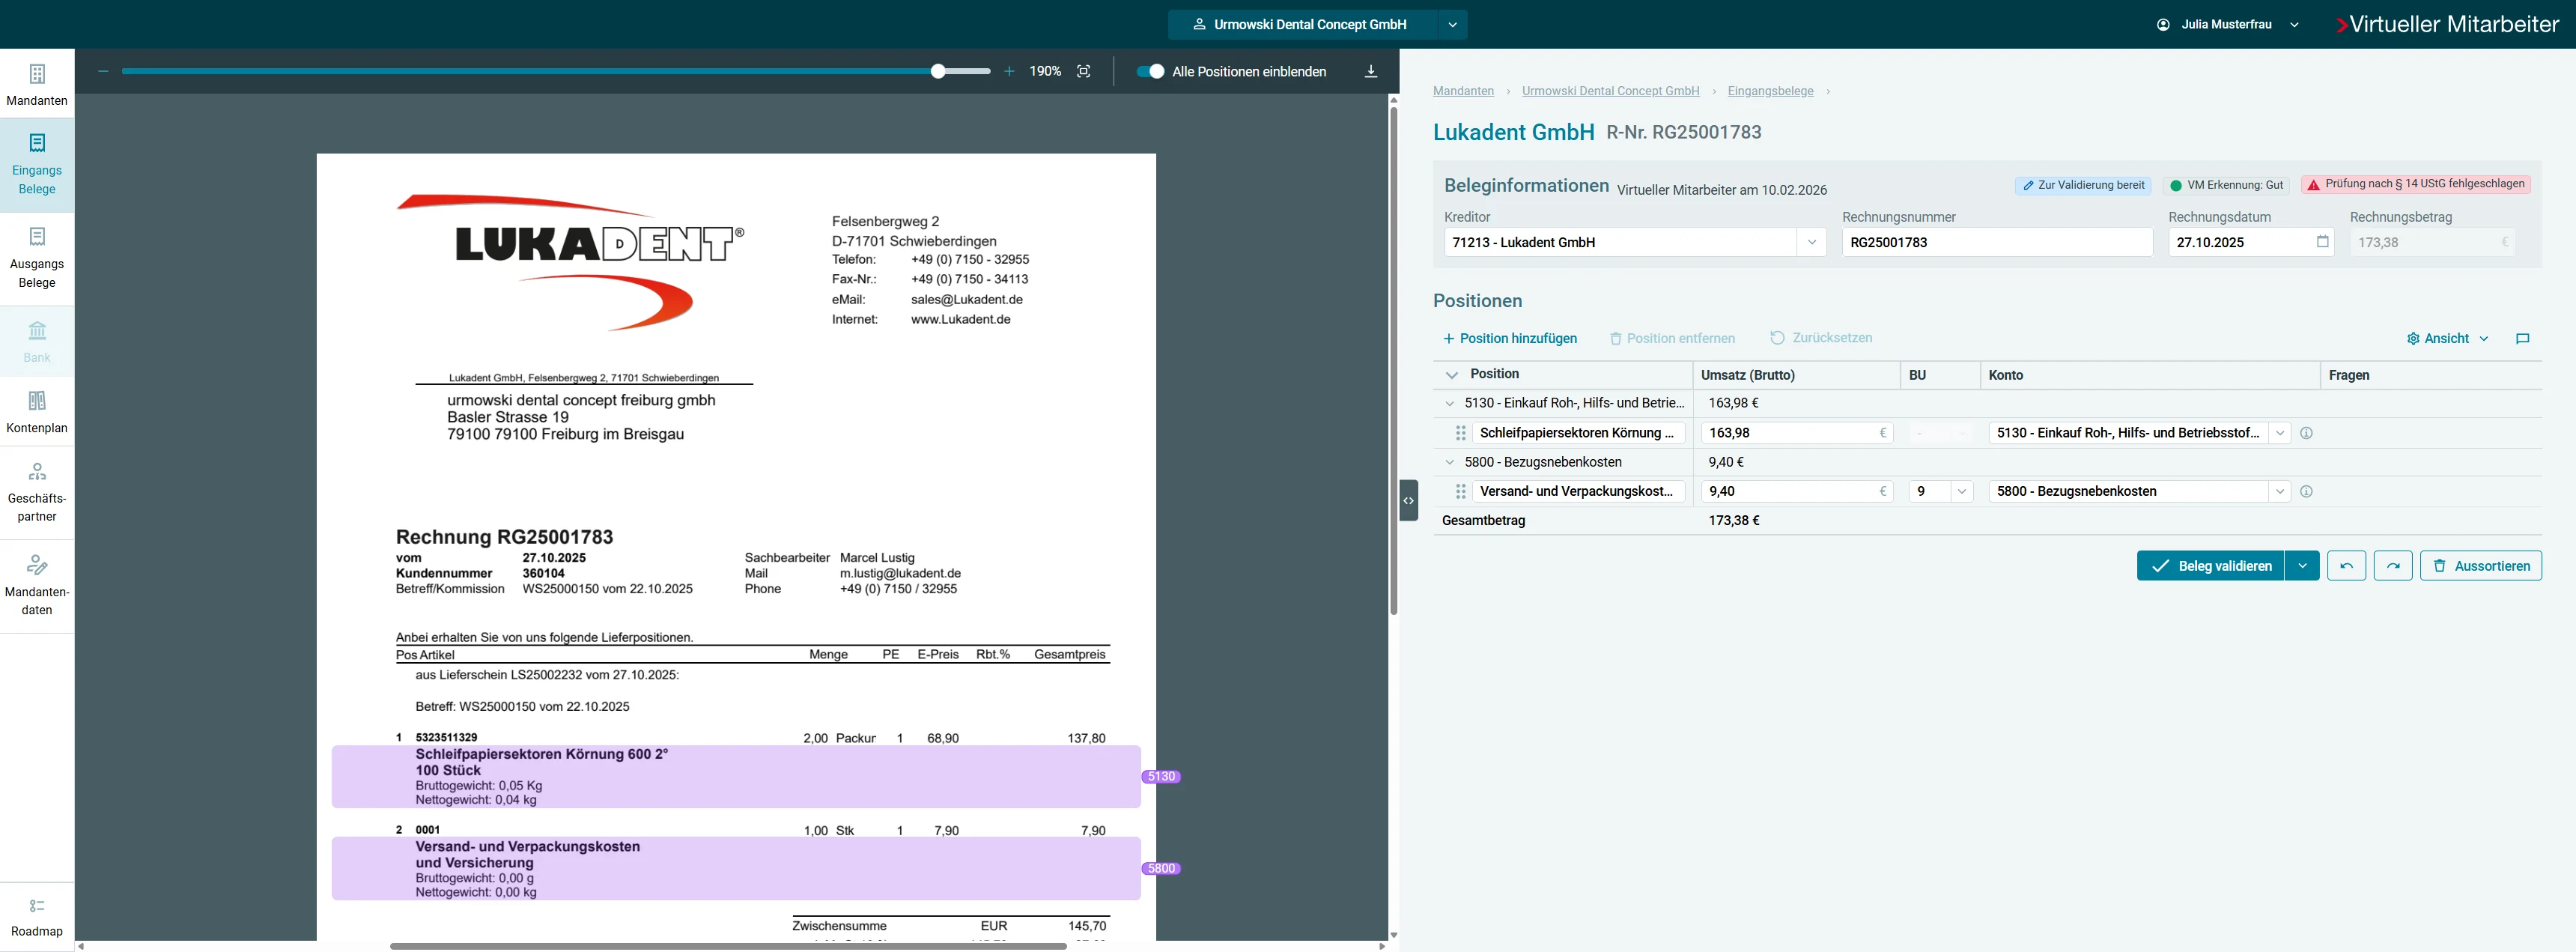Click the redo arrow icon

tap(2393, 565)
